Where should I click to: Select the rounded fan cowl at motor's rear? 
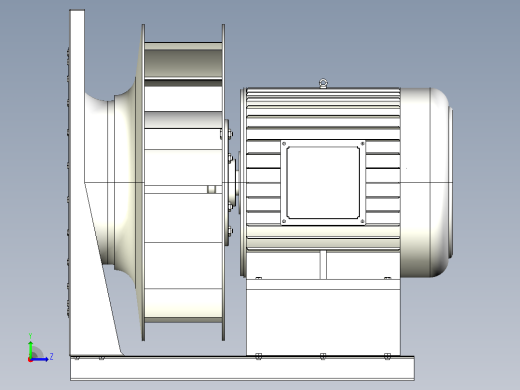(426, 182)
